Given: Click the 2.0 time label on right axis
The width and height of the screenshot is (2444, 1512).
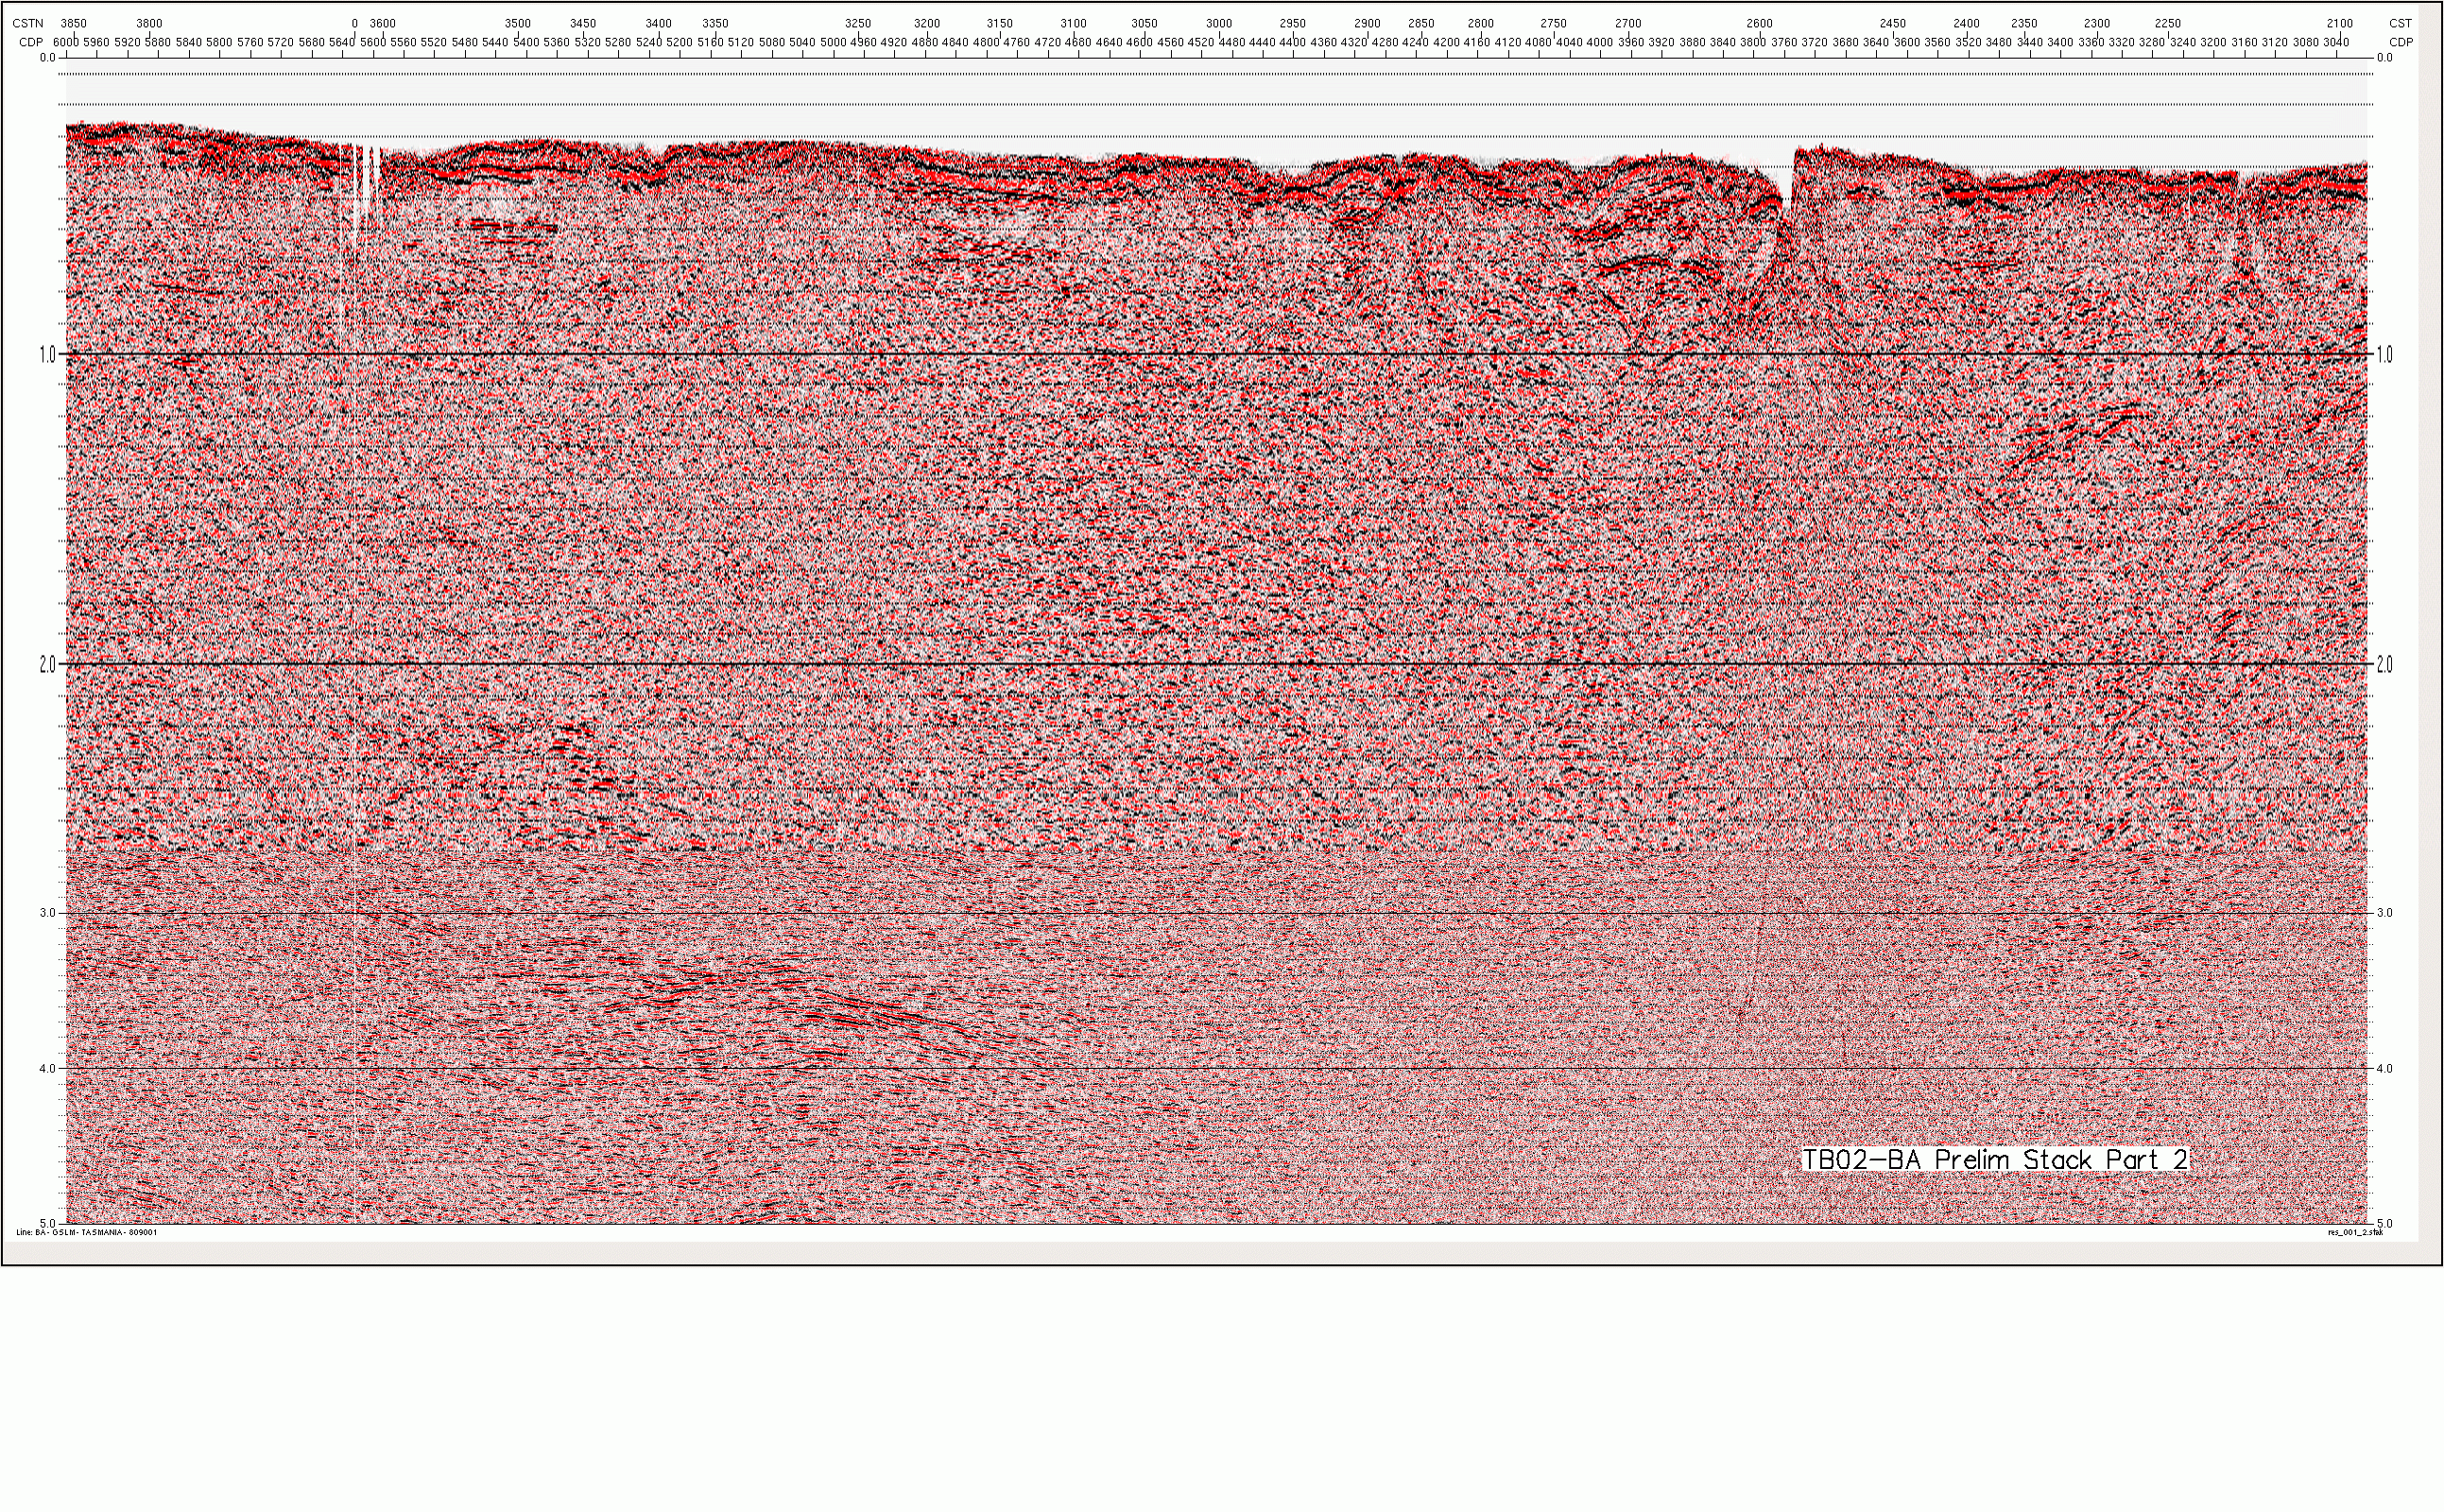Looking at the screenshot, I should [2385, 665].
